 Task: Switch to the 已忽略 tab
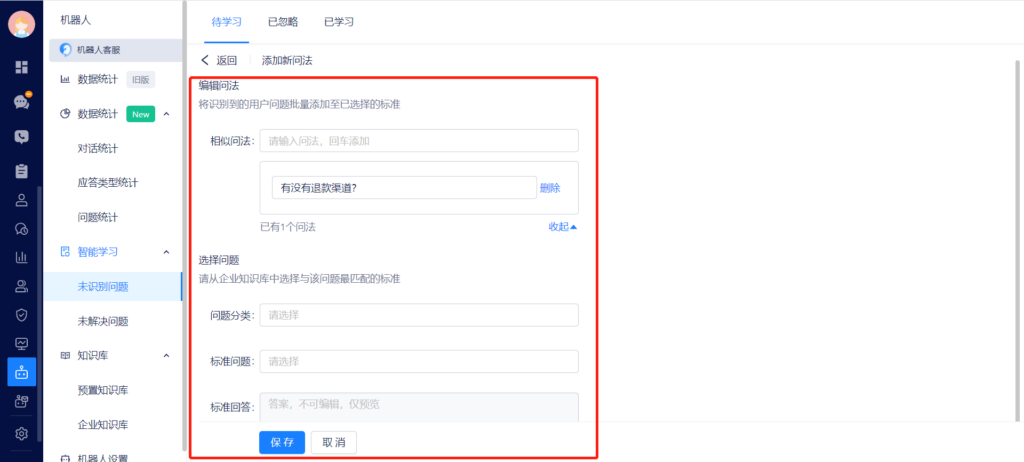pyautogui.click(x=283, y=22)
